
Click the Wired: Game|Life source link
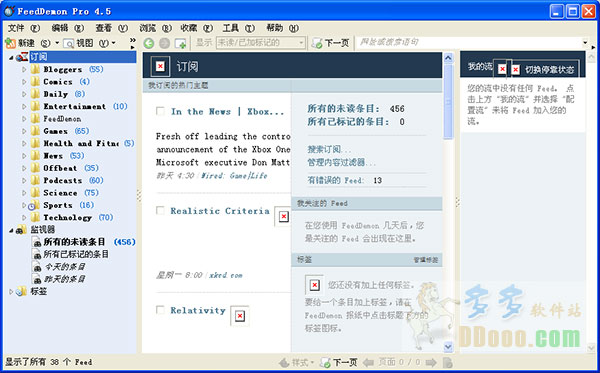(x=234, y=176)
